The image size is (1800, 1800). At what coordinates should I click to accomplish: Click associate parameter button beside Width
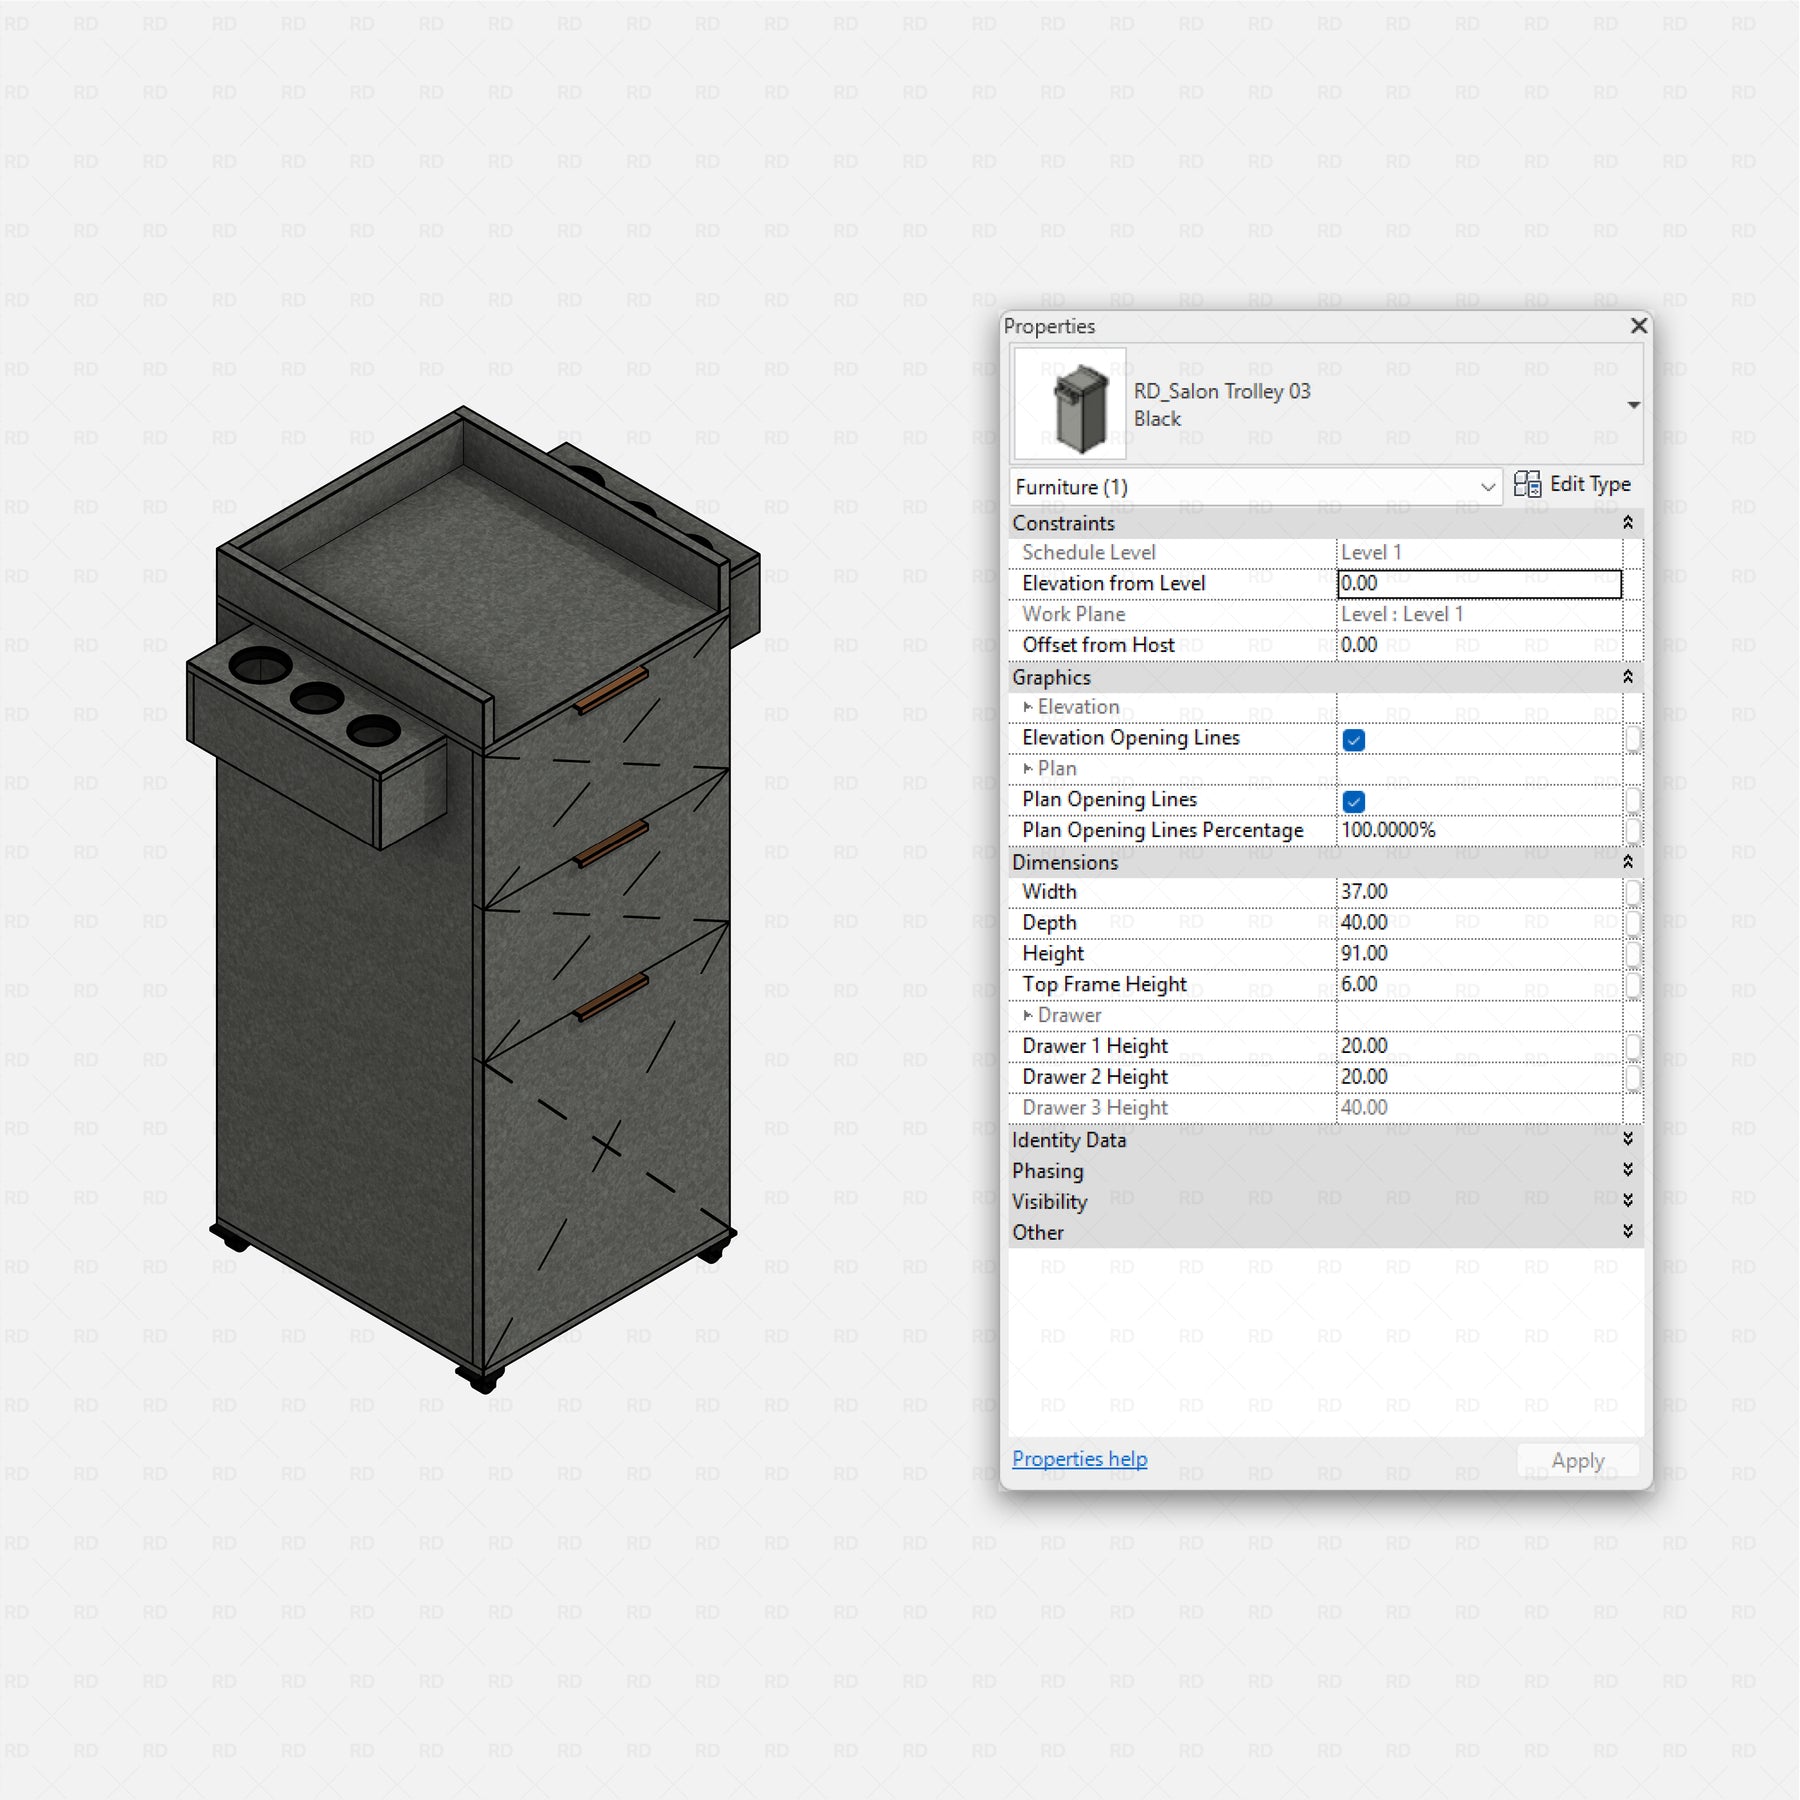1632,892
